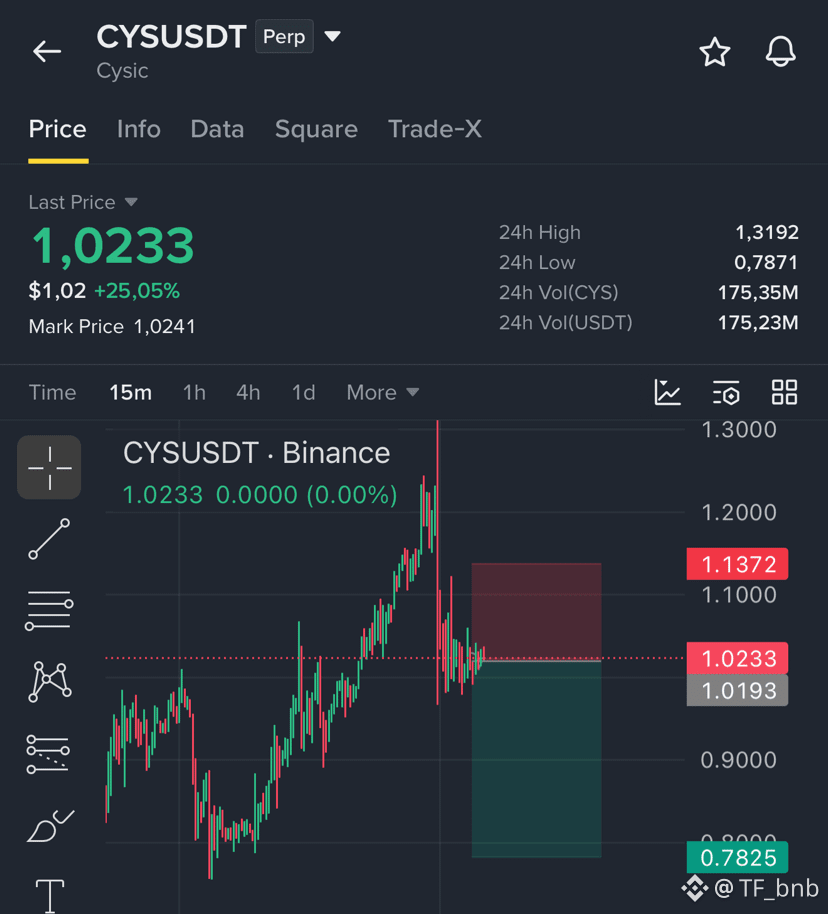Viewport: 828px width, 914px height.
Task: Click the red stop-loss zone of position
Action: (536, 611)
